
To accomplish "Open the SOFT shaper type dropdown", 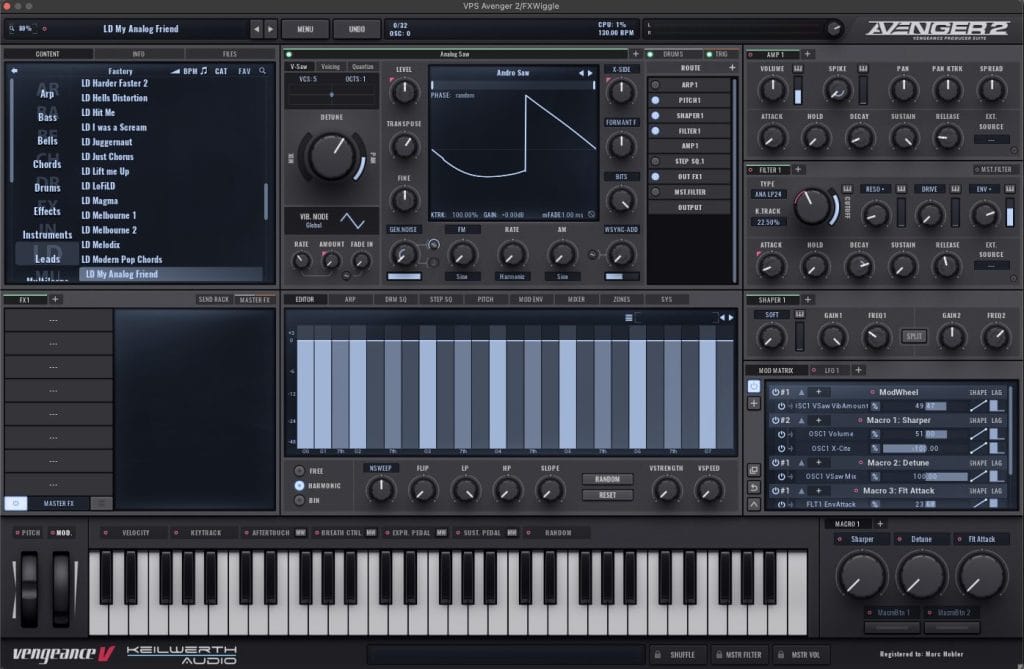I will 769,315.
